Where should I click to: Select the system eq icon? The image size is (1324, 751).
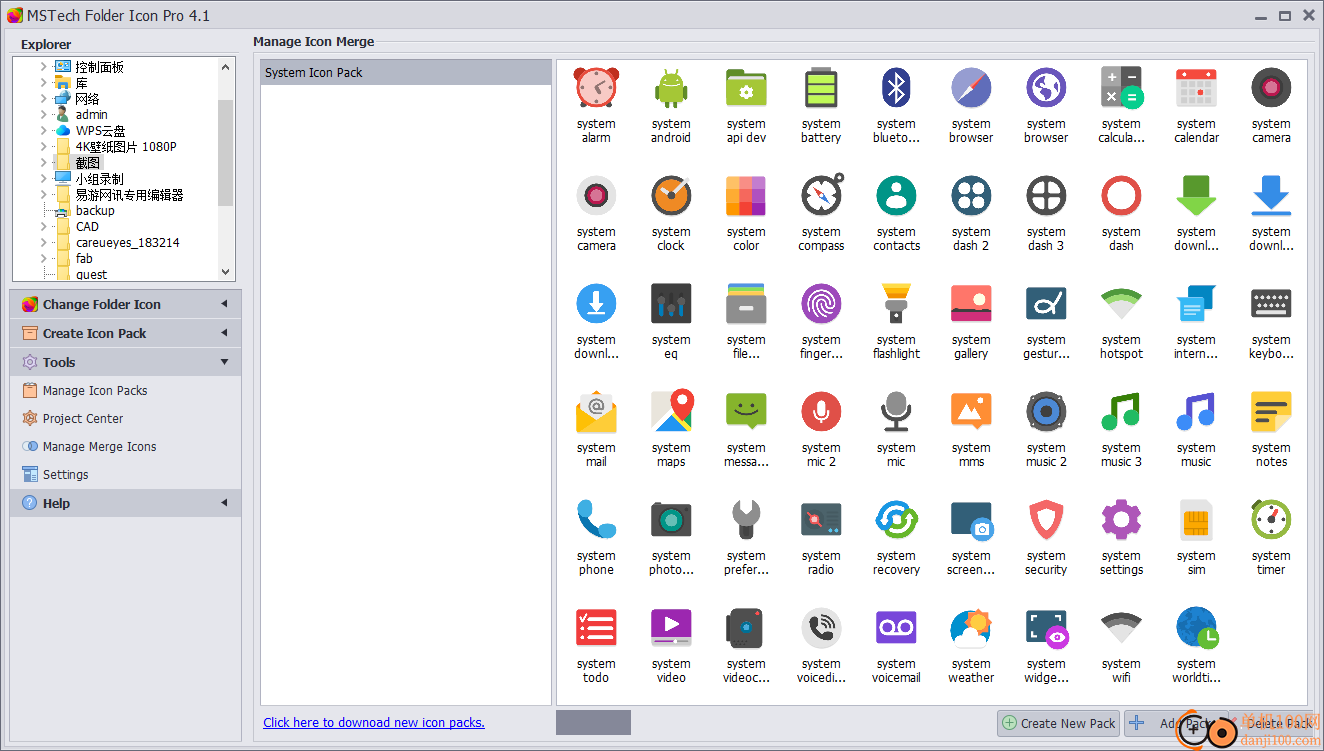tap(671, 304)
